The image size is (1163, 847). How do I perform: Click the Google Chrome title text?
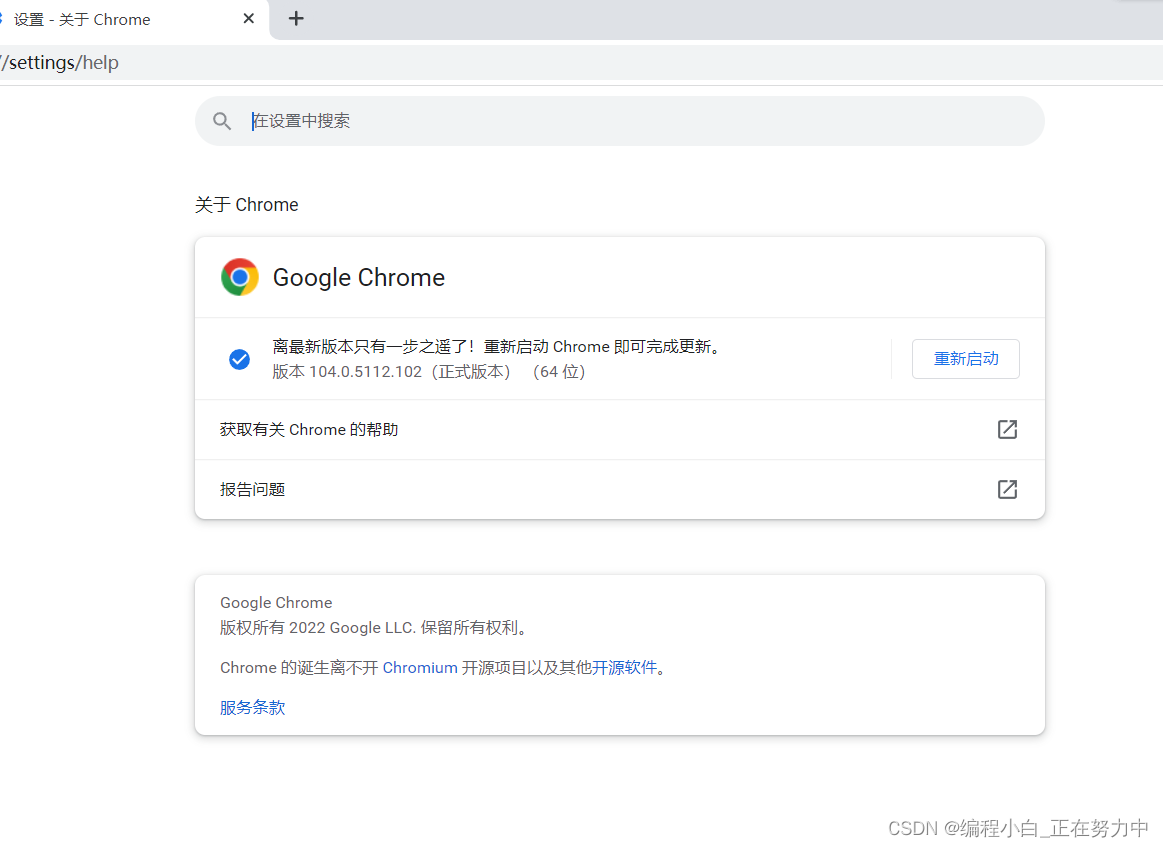pyautogui.click(x=359, y=277)
